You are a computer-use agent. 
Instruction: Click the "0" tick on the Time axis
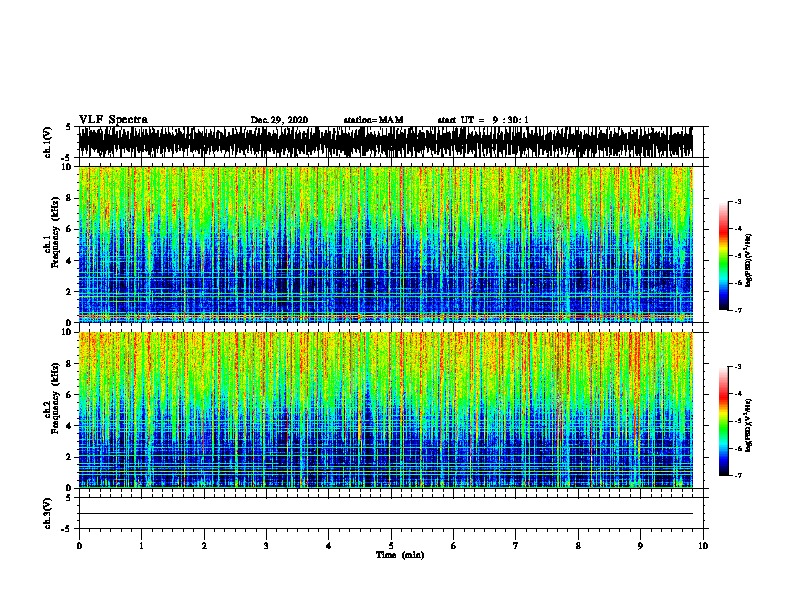click(79, 546)
